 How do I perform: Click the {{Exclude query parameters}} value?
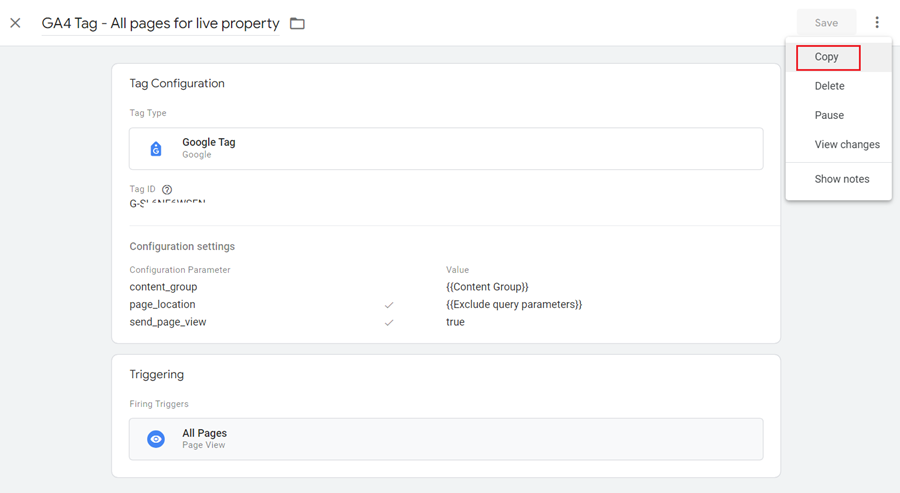514,304
